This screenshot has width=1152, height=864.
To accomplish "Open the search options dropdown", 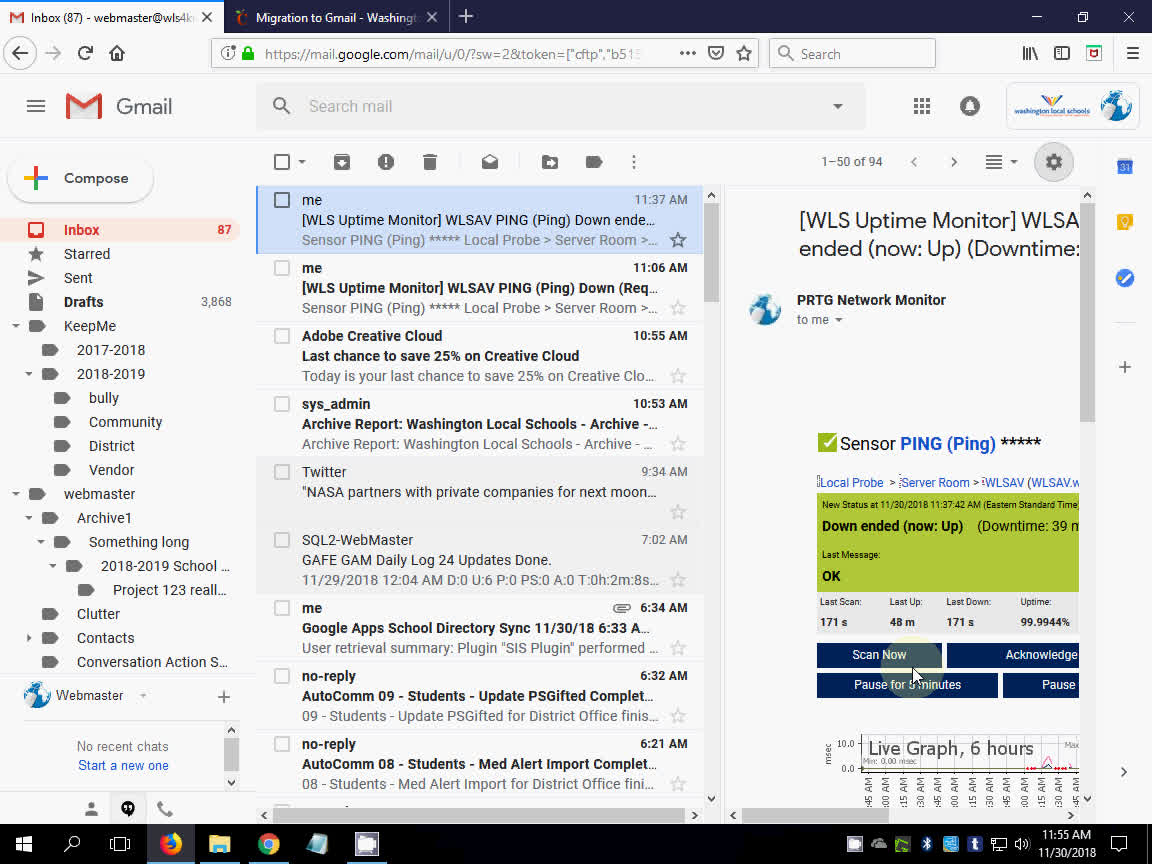I will pyautogui.click(x=838, y=105).
